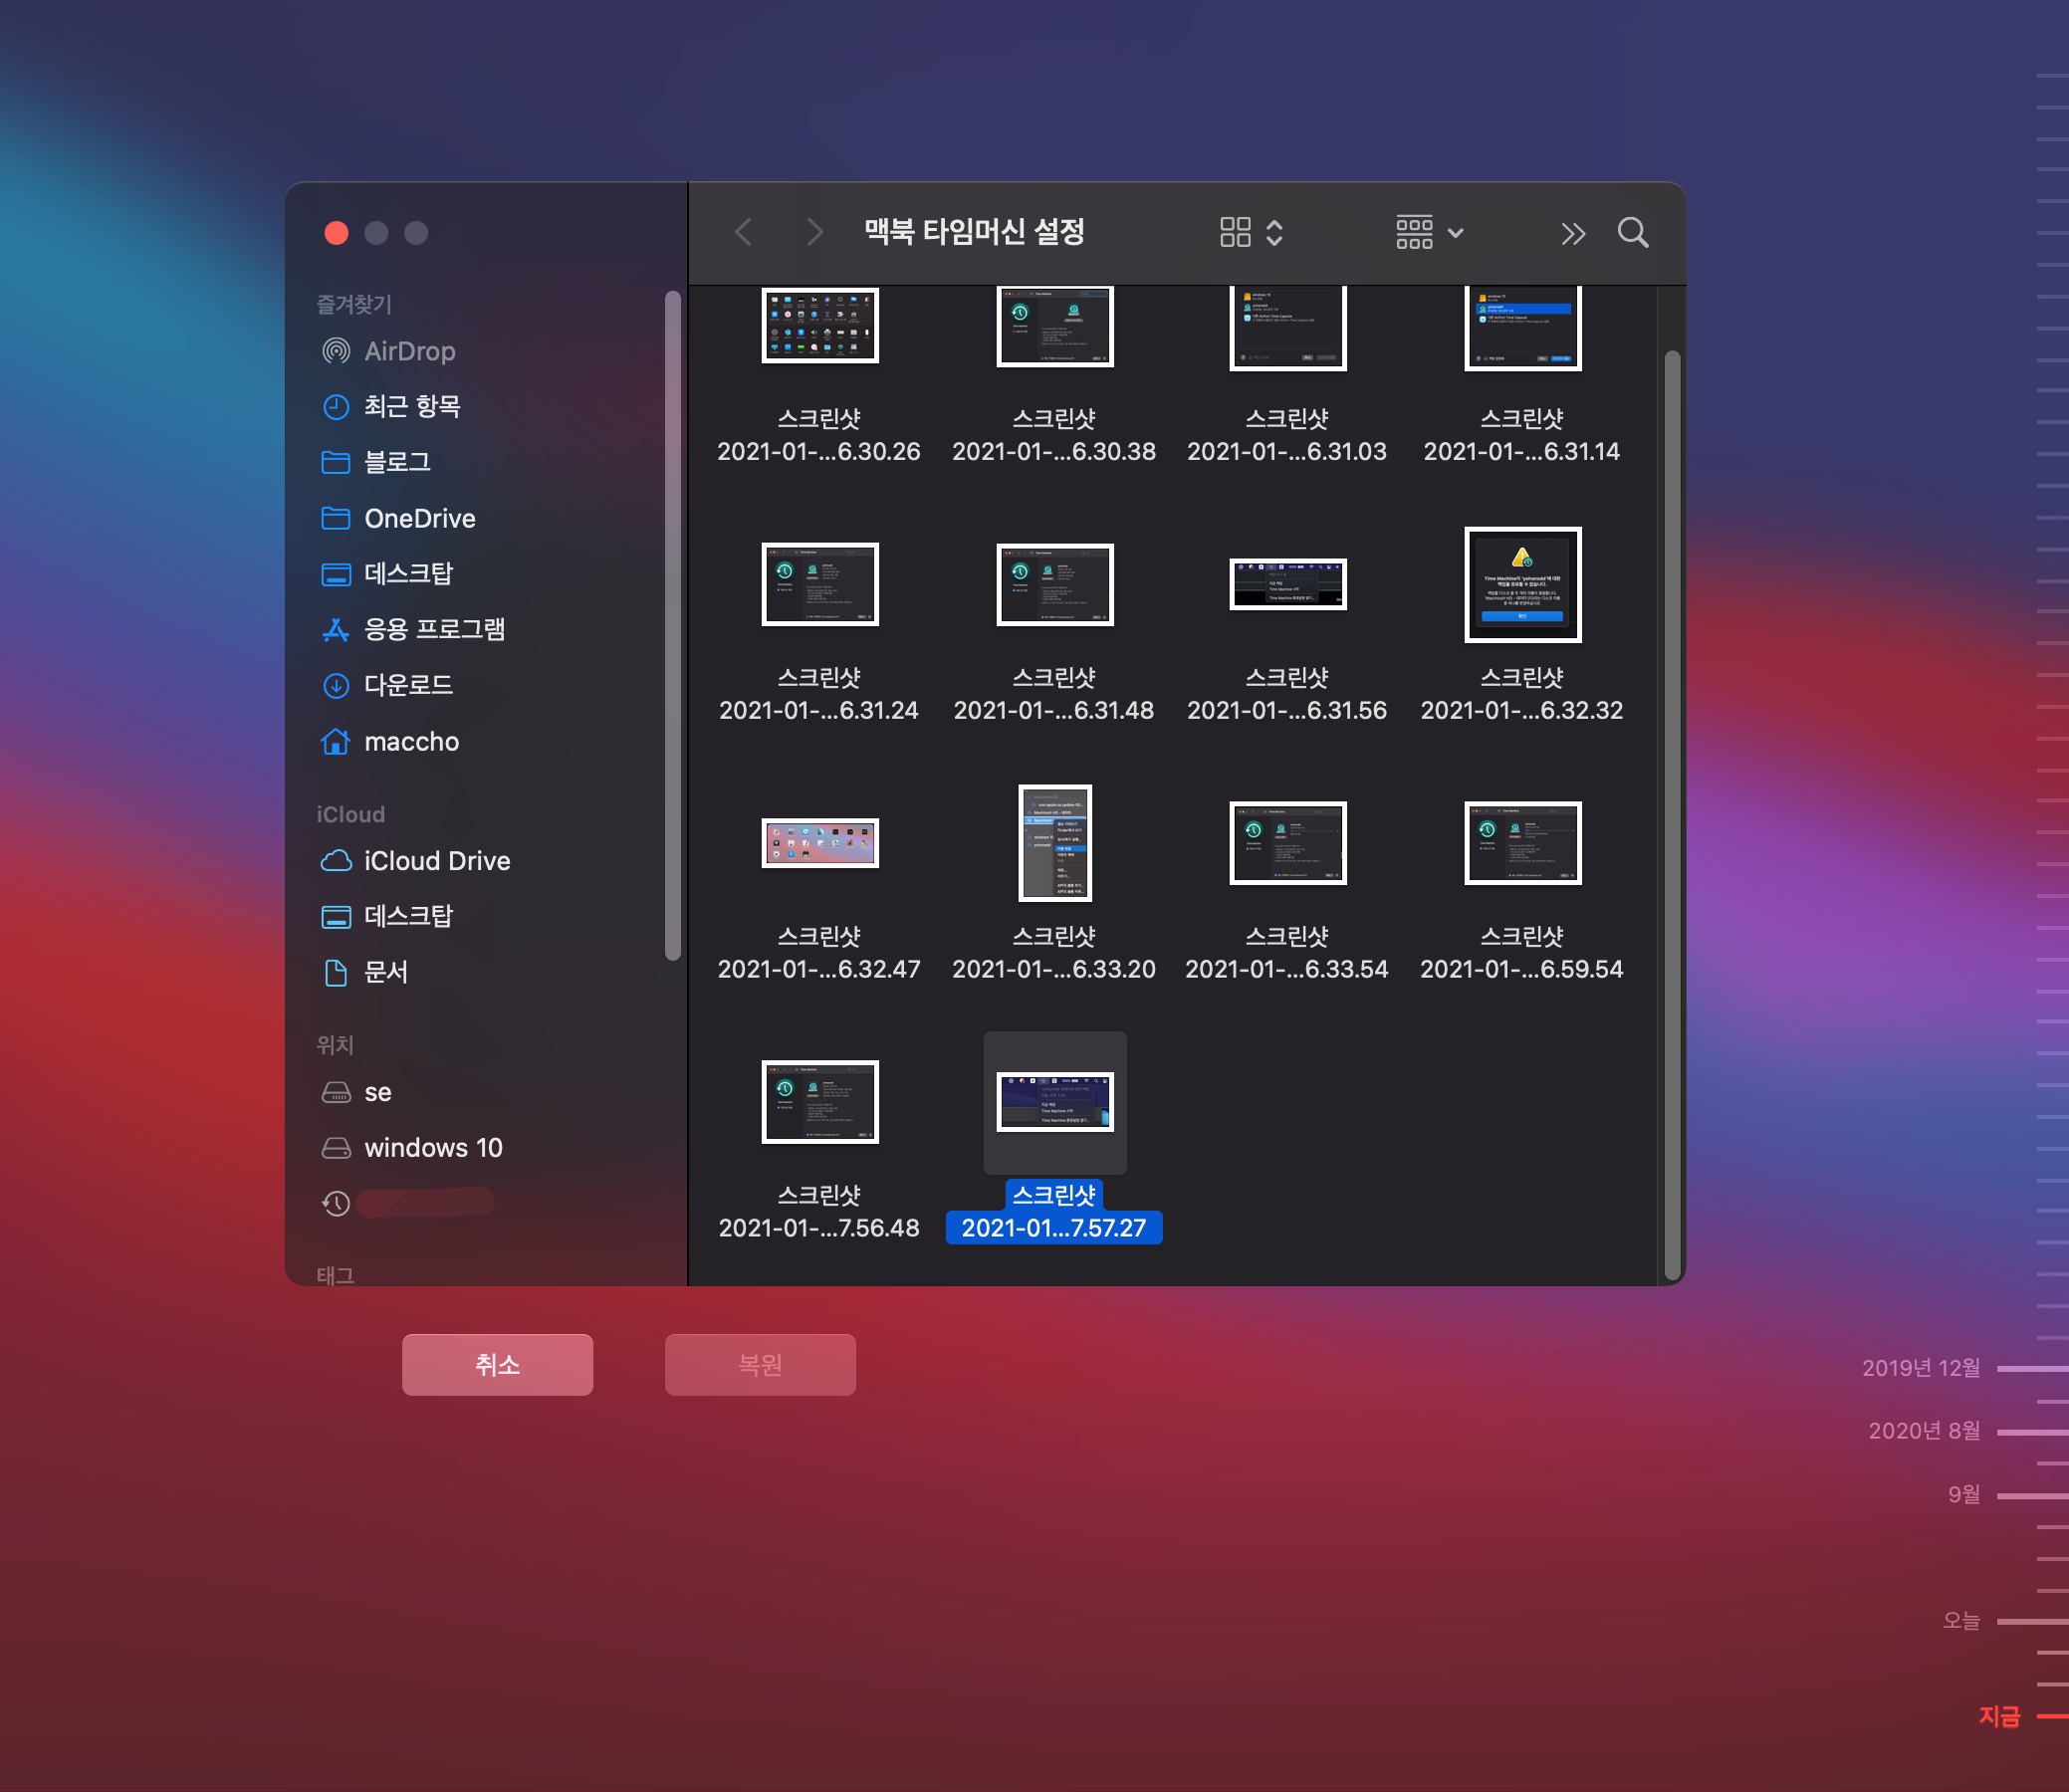Image resolution: width=2069 pixels, height=1792 pixels.
Task: Click the search magnifier icon
Action: click(1632, 233)
